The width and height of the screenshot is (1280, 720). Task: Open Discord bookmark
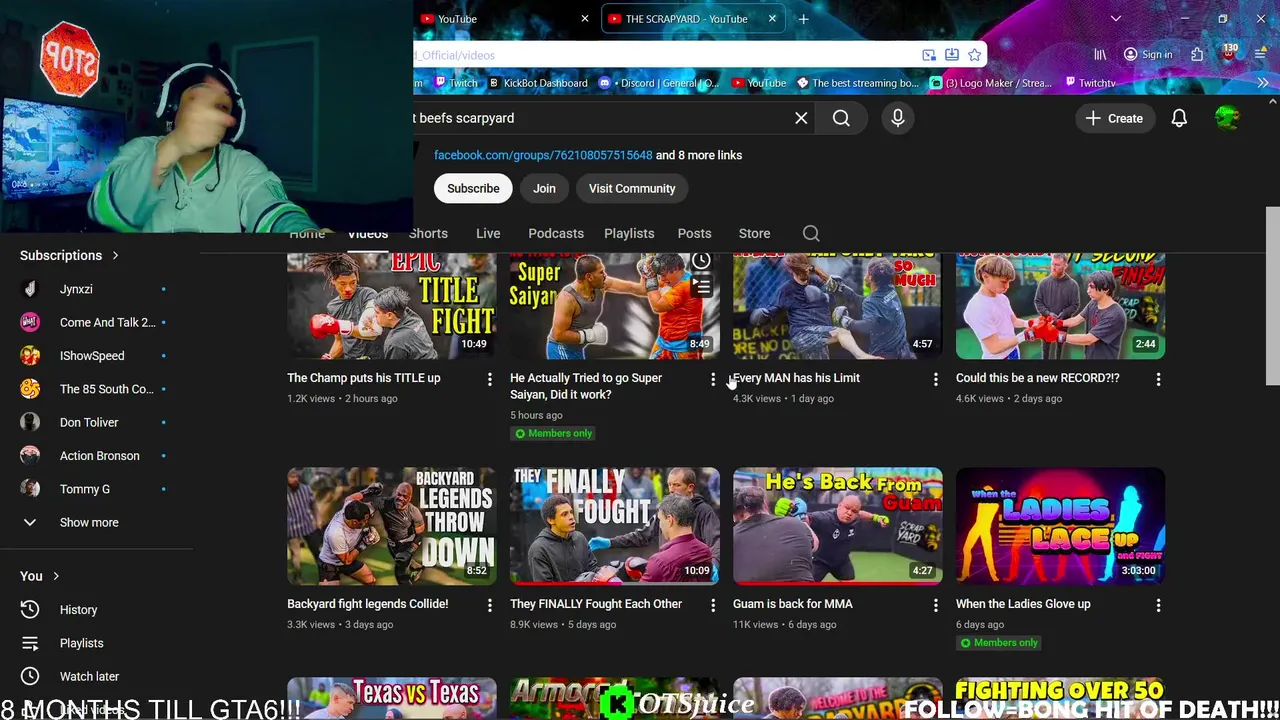[659, 83]
